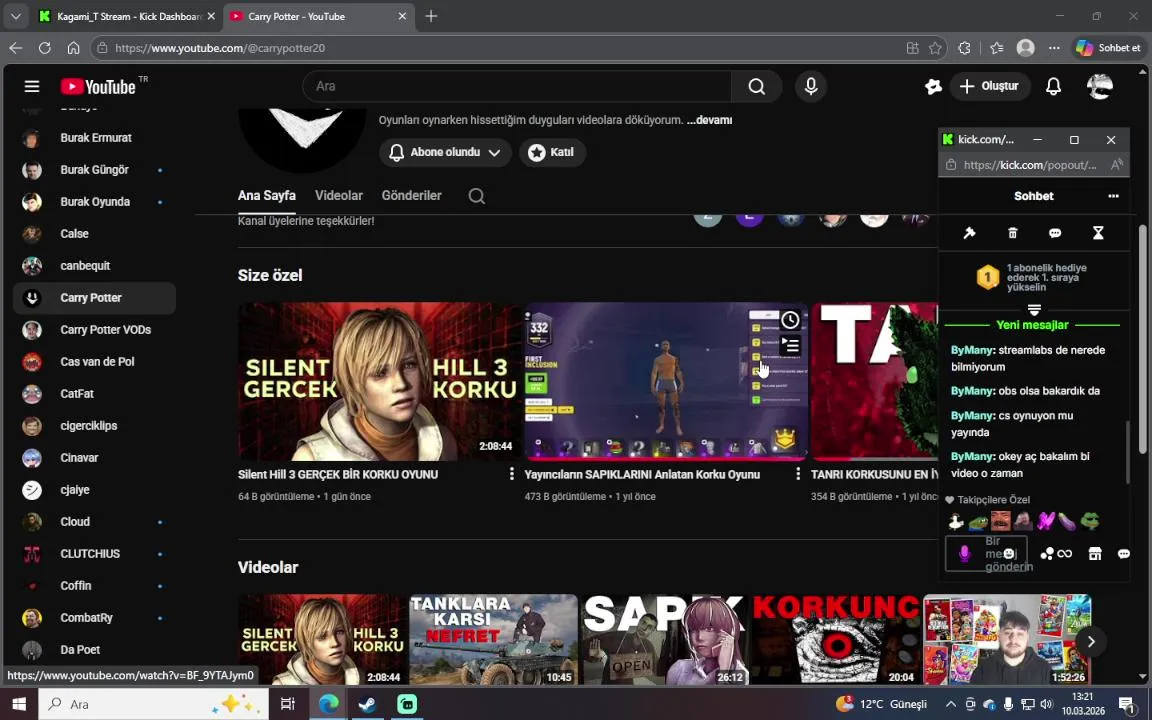Open the YouTube hamburger guide menu

point(32,87)
